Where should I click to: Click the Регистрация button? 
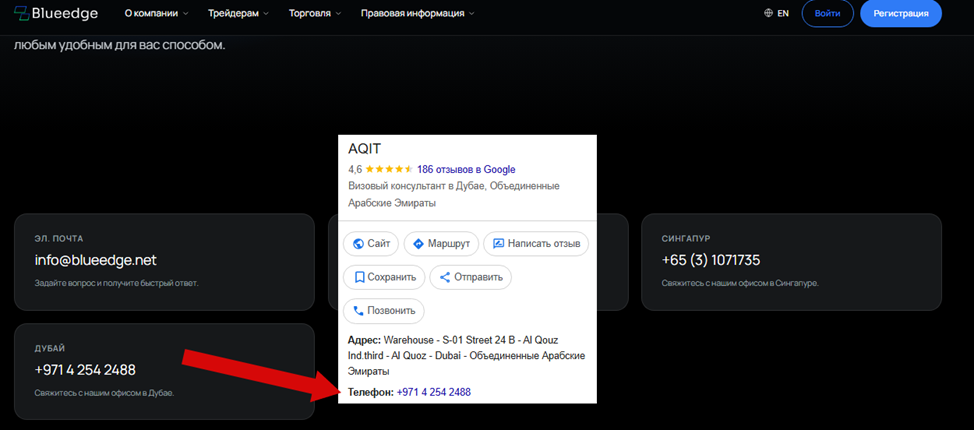coord(901,14)
